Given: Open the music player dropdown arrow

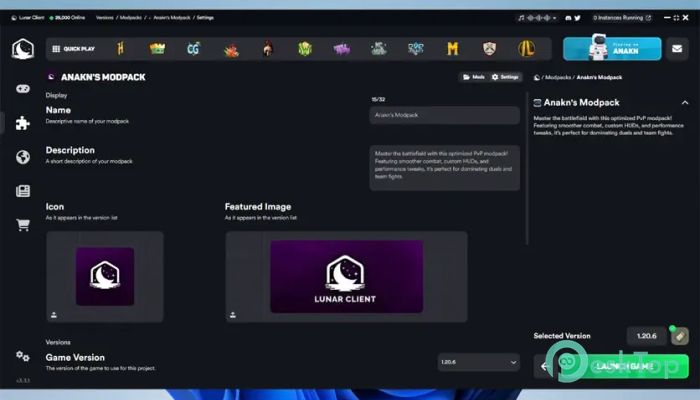Looking at the screenshot, I should pyautogui.click(x=554, y=18).
